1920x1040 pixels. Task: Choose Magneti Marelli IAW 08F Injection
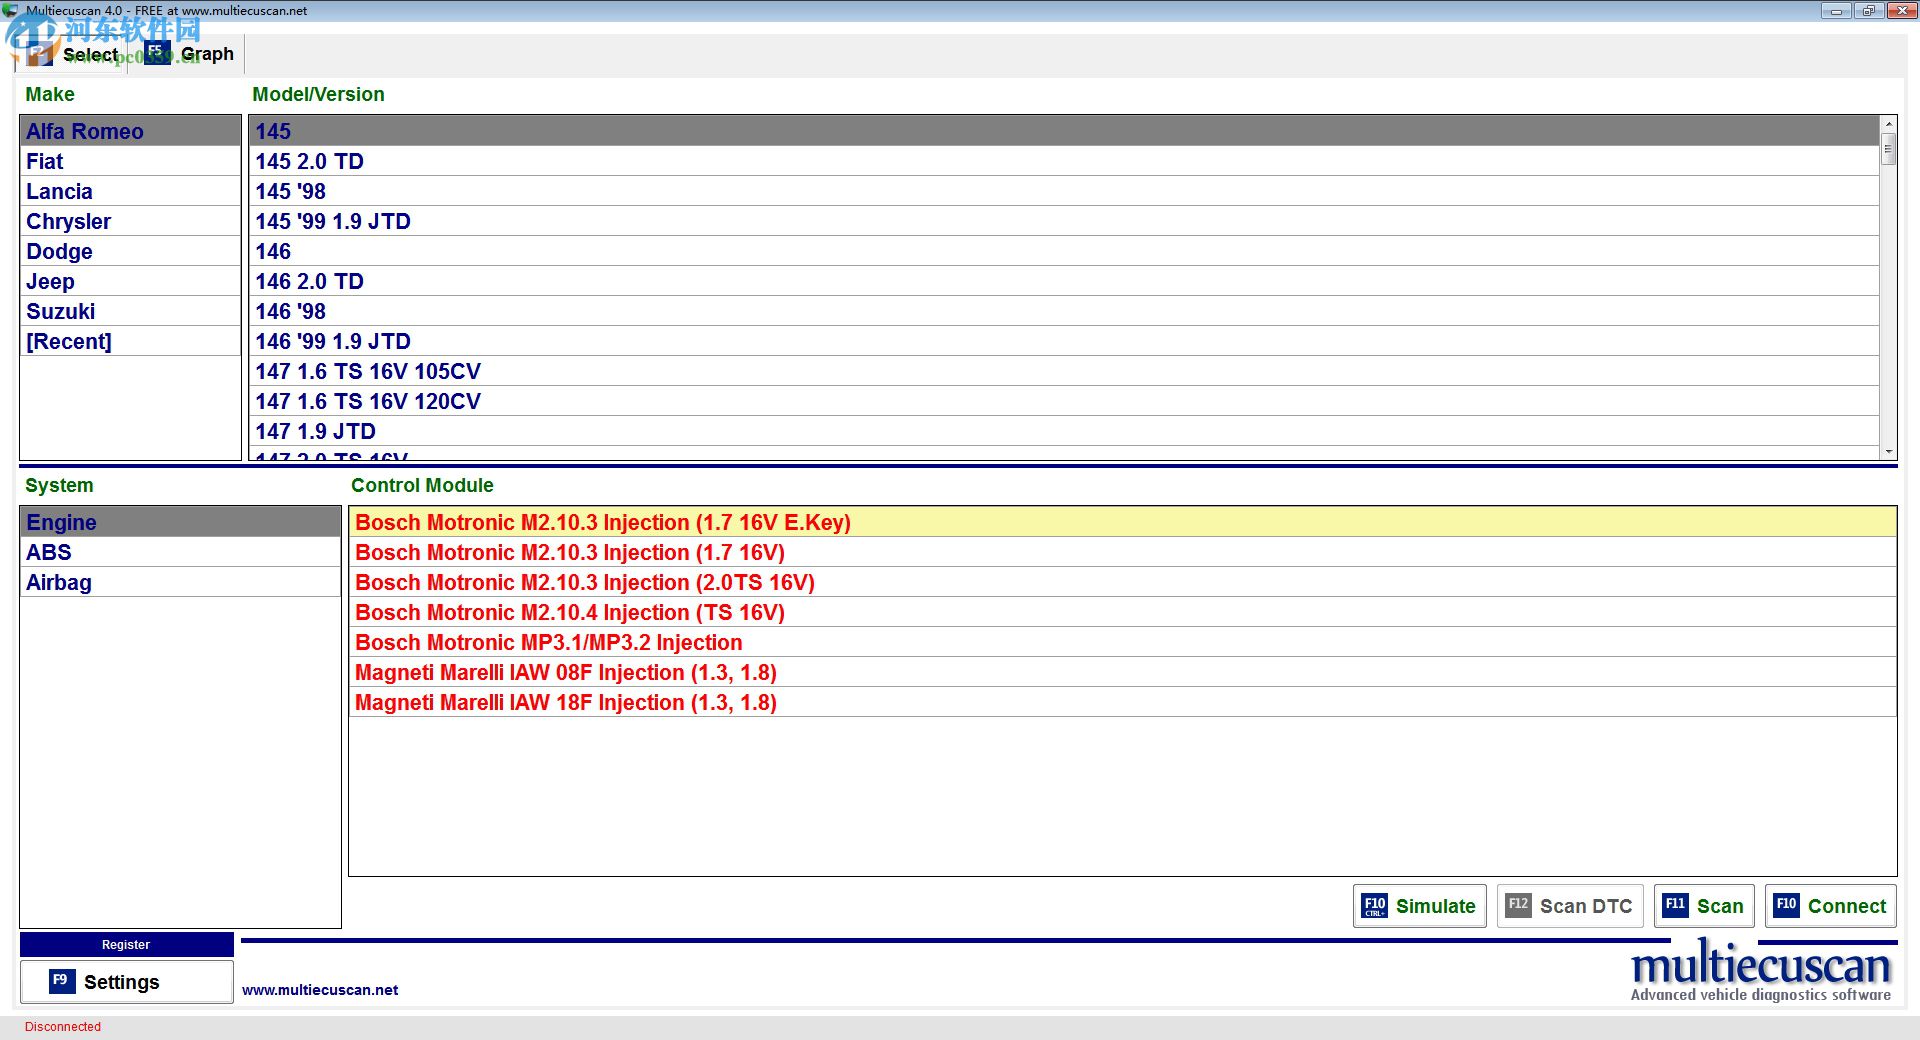(x=1122, y=672)
